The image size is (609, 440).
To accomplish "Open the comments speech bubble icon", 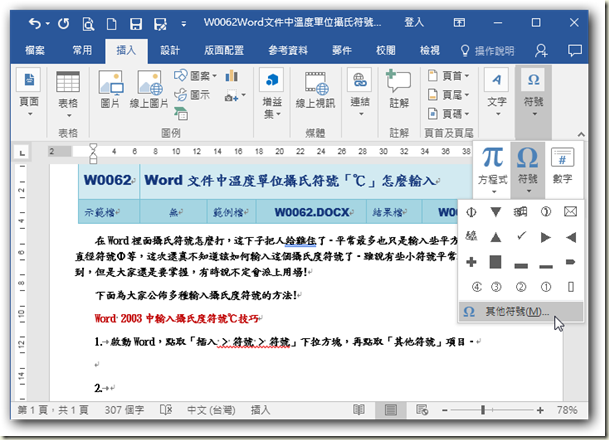I will [x=575, y=50].
